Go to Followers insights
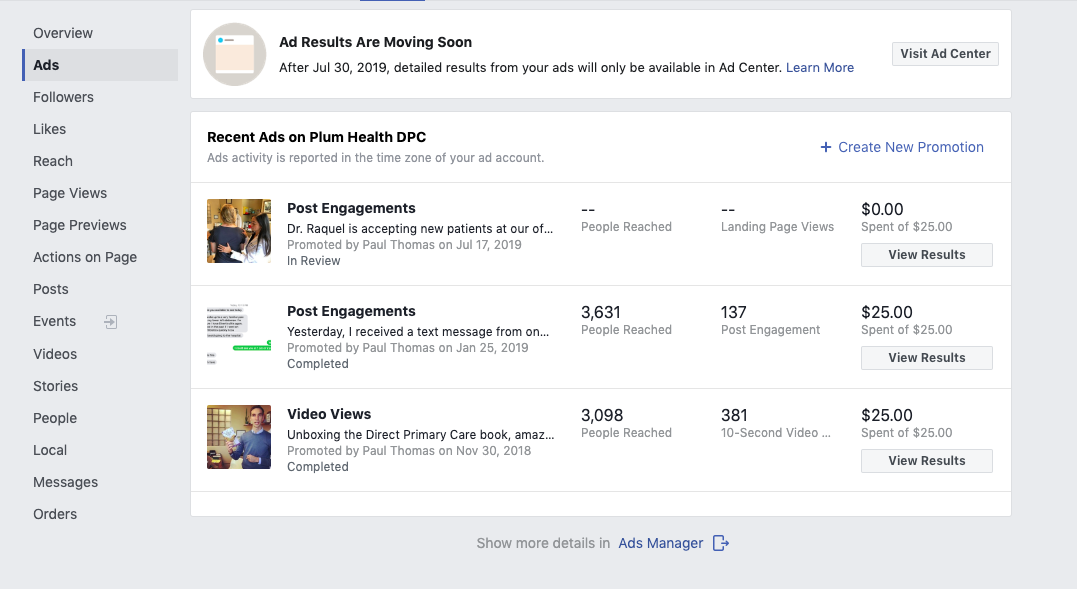This screenshot has width=1077, height=589. click(63, 97)
